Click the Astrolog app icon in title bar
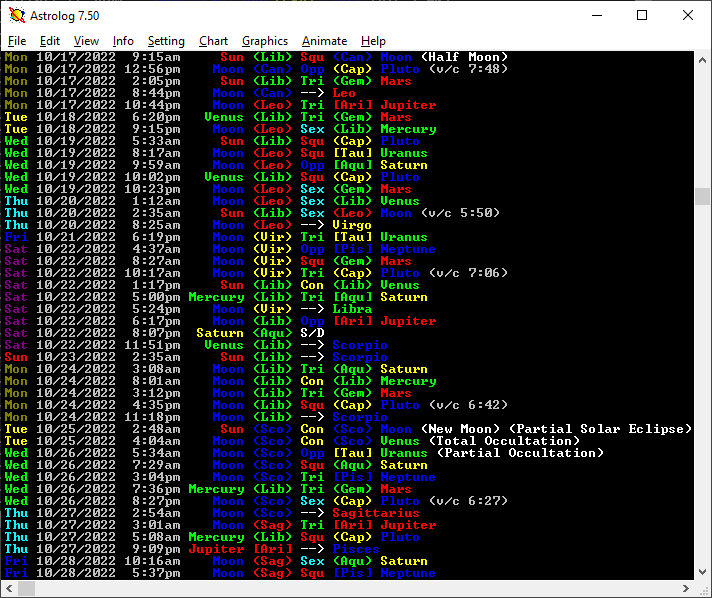 [17, 15]
